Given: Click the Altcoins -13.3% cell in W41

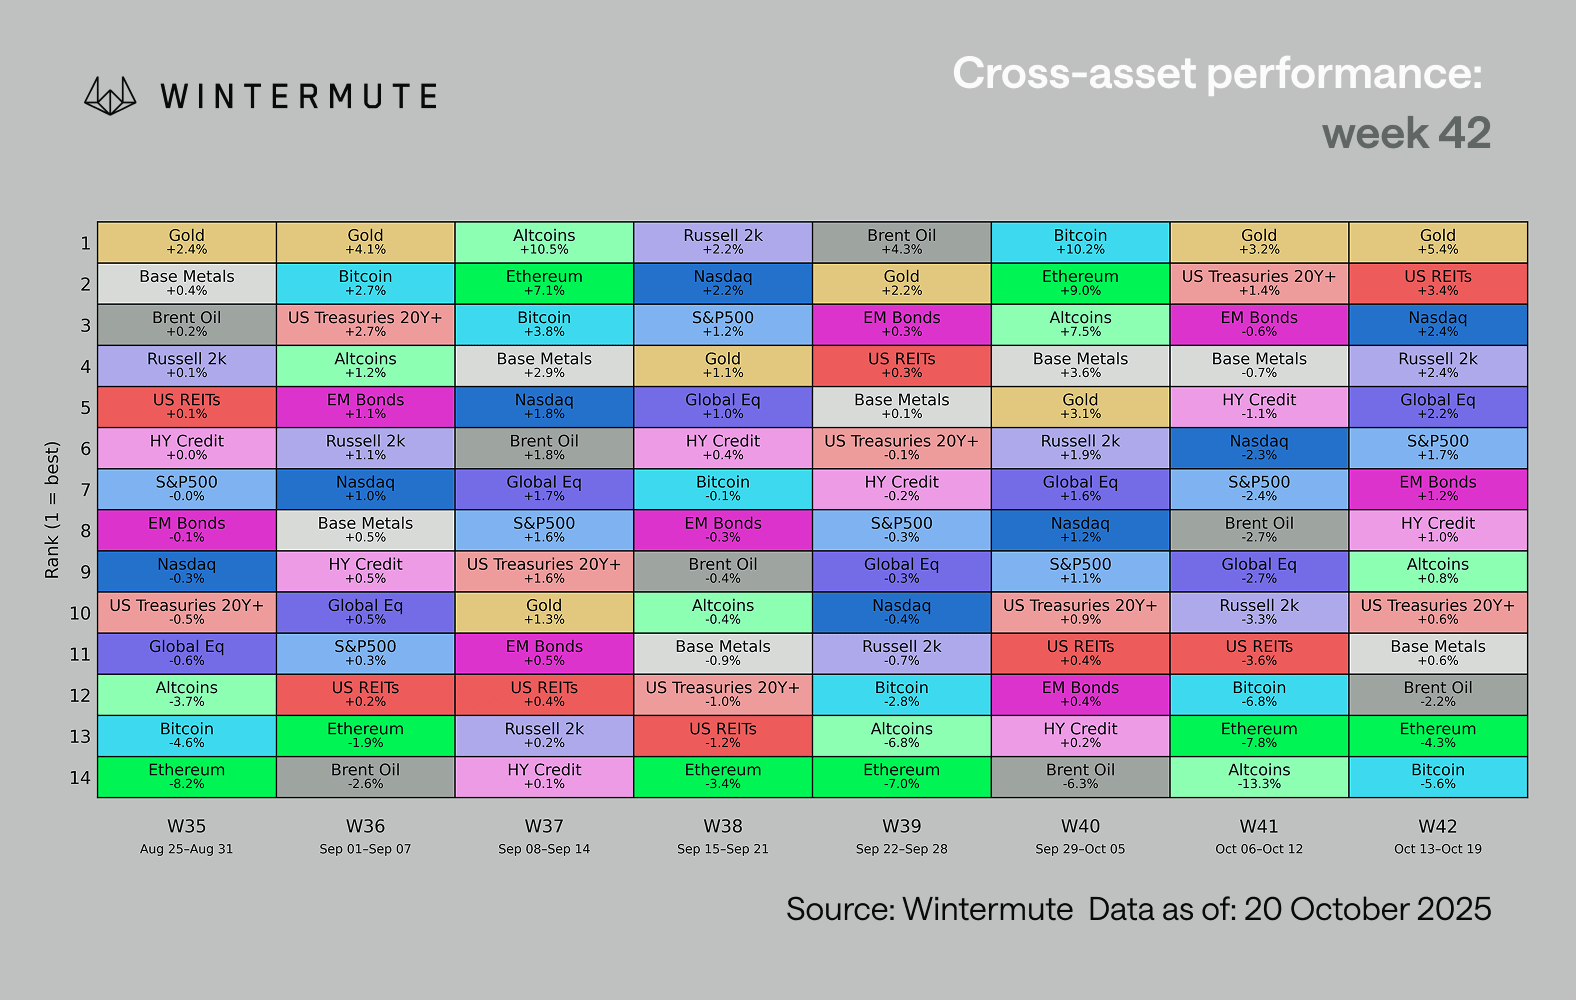Looking at the screenshot, I should coord(1259,777).
